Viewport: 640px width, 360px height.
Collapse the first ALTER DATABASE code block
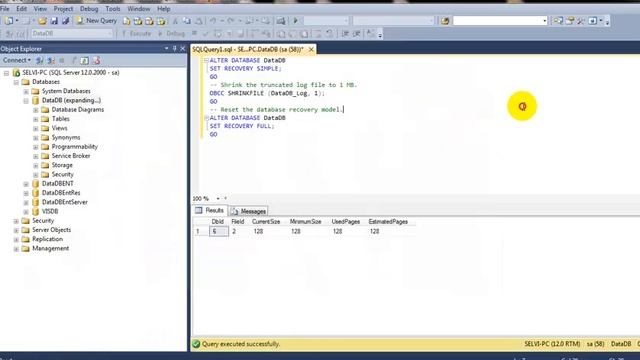point(206,60)
